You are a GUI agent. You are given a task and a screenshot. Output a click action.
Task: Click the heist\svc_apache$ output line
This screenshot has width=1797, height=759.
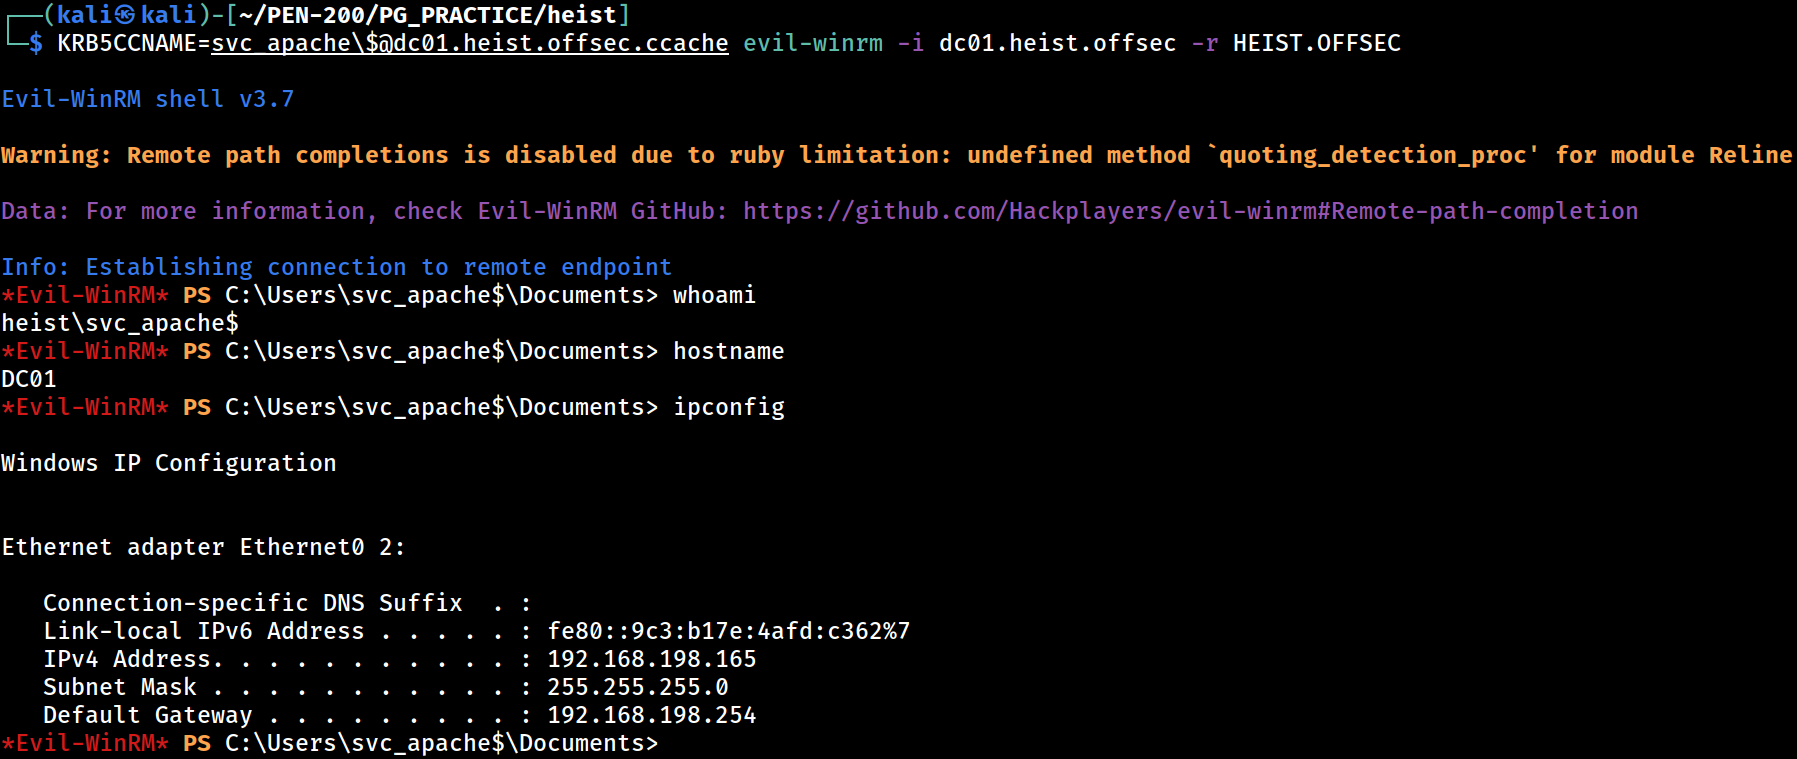click(120, 323)
